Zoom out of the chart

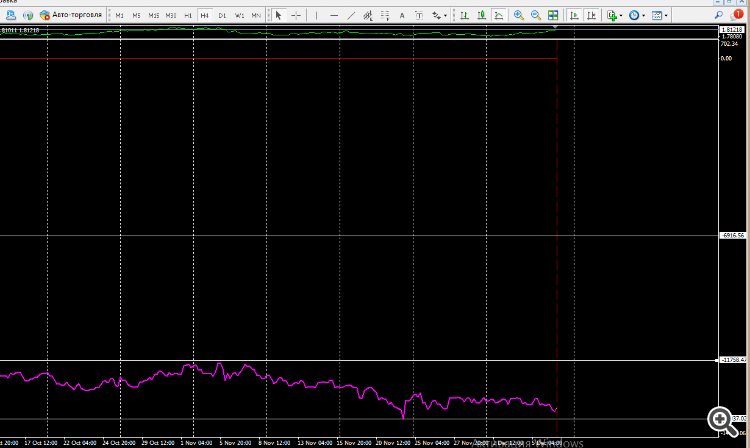536,16
